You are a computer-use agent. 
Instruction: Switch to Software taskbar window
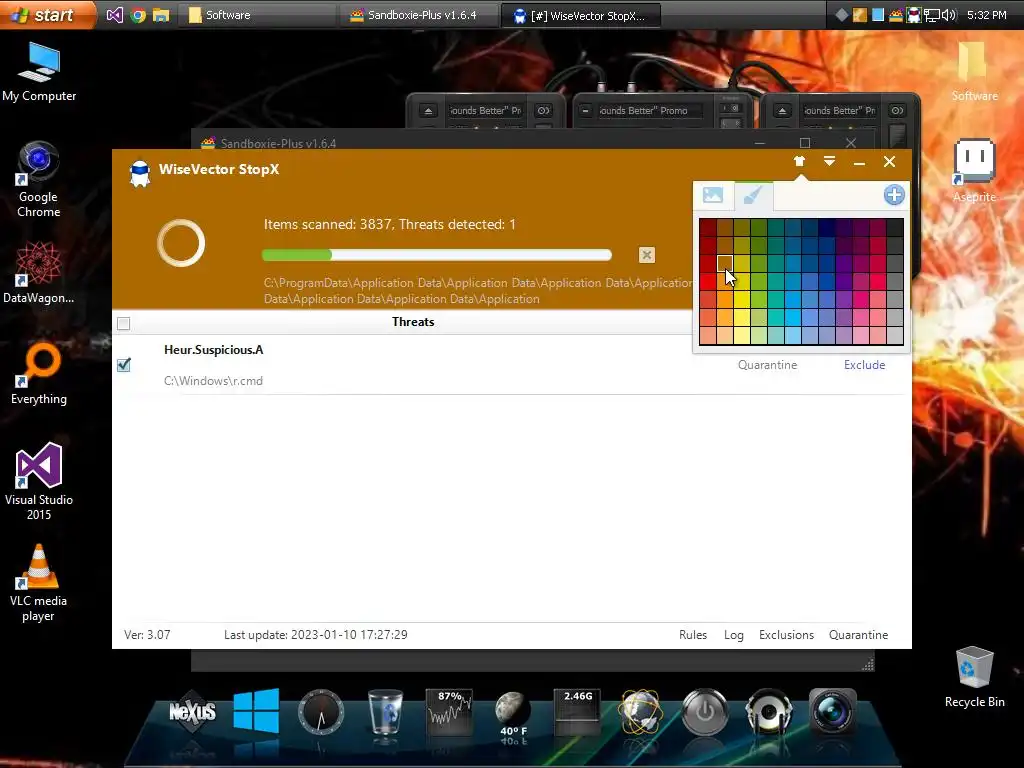click(256, 15)
